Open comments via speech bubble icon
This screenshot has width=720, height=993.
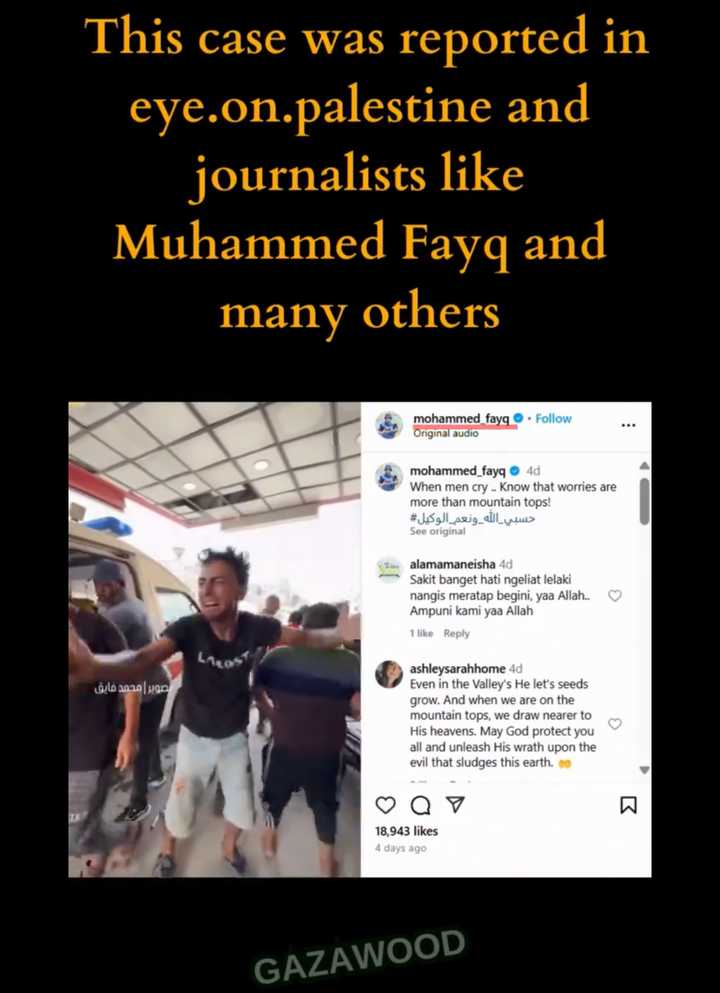click(x=420, y=805)
